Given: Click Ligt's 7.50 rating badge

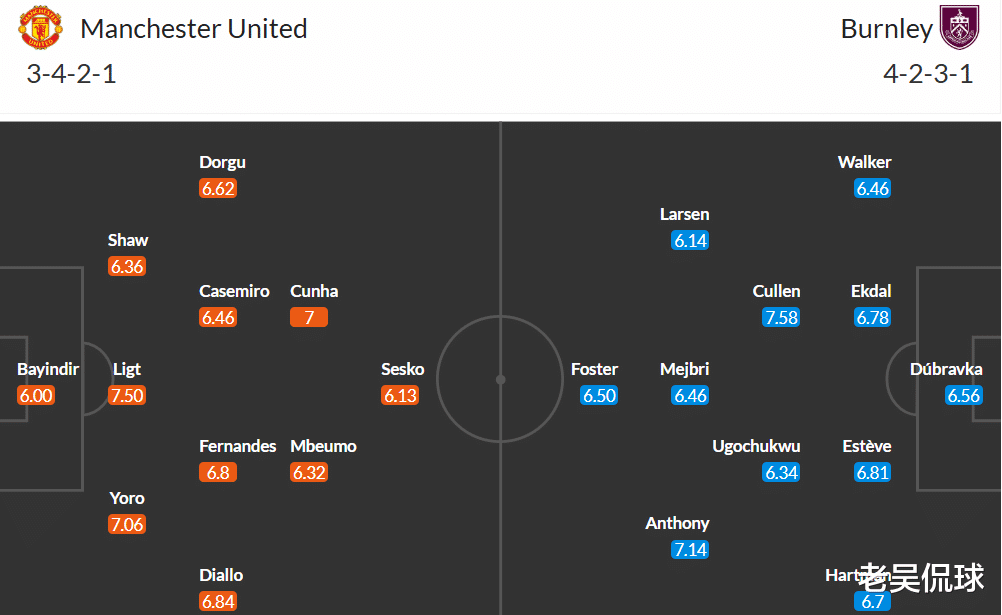Looking at the screenshot, I should pyautogui.click(x=127, y=396).
